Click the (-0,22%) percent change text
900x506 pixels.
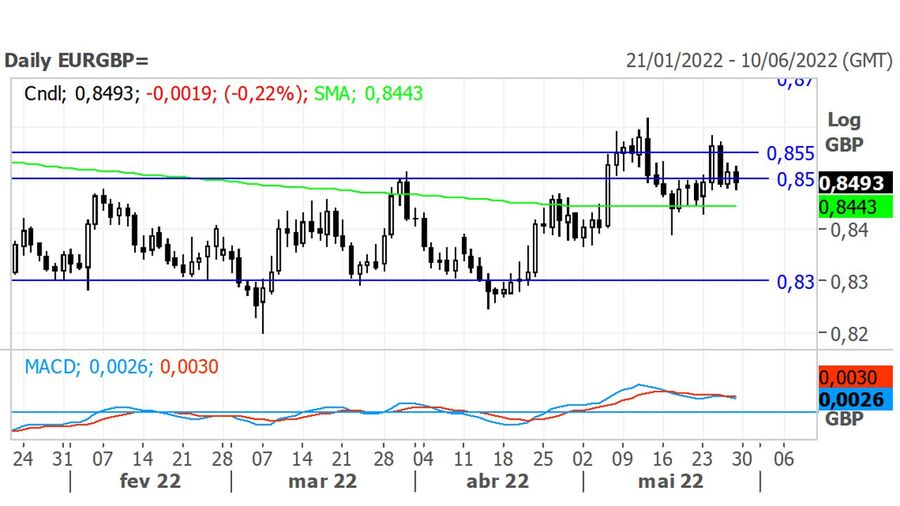click(x=266, y=93)
